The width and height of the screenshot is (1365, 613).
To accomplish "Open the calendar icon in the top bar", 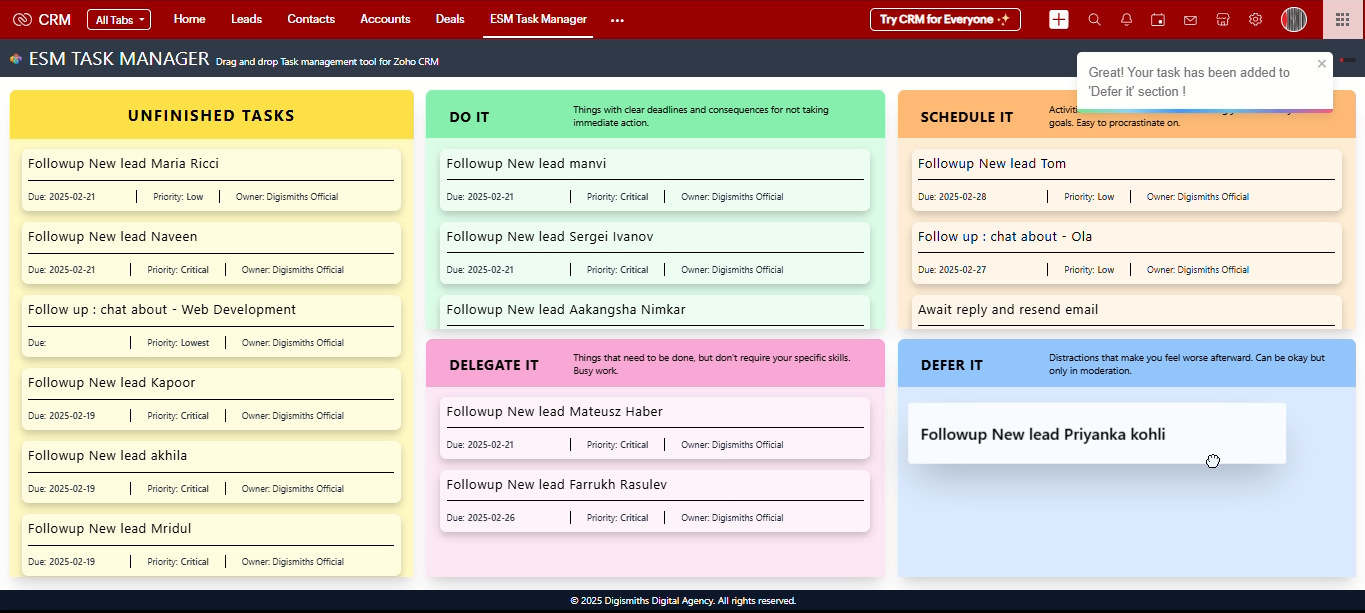I will pos(1158,20).
